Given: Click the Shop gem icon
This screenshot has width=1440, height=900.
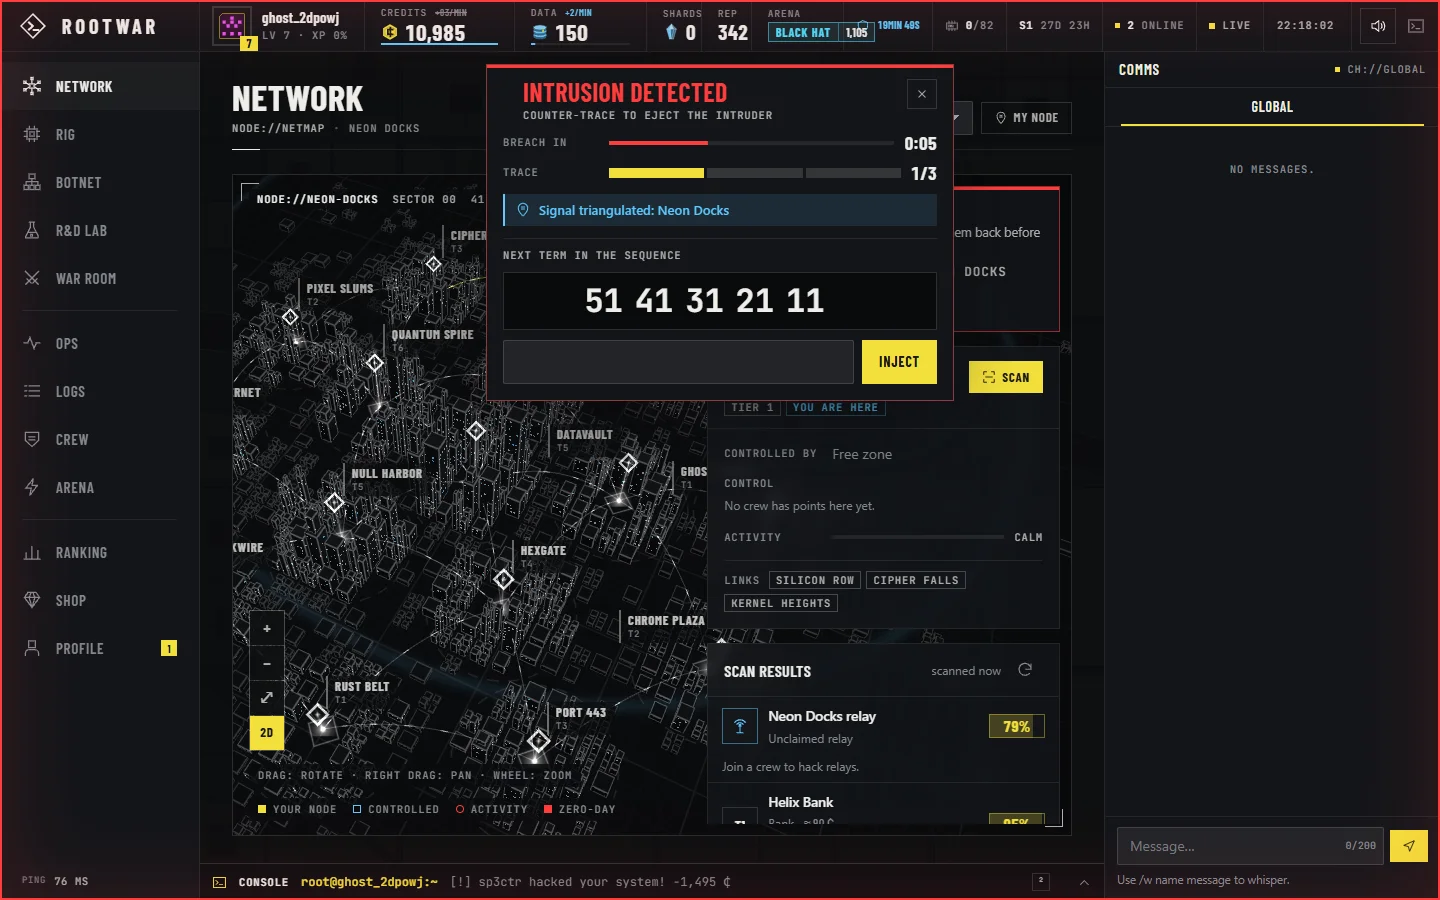Looking at the screenshot, I should pyautogui.click(x=32, y=601).
